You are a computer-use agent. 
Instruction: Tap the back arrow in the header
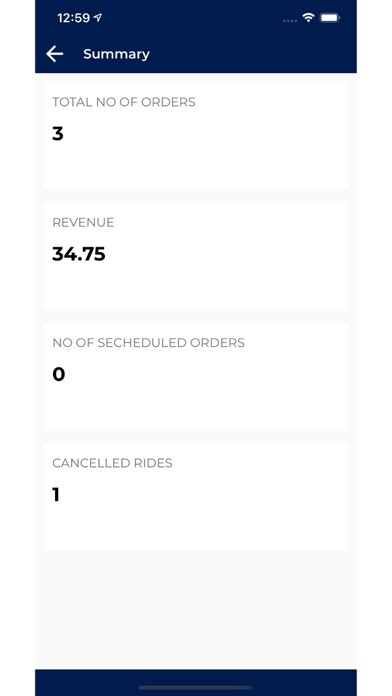pos(55,54)
